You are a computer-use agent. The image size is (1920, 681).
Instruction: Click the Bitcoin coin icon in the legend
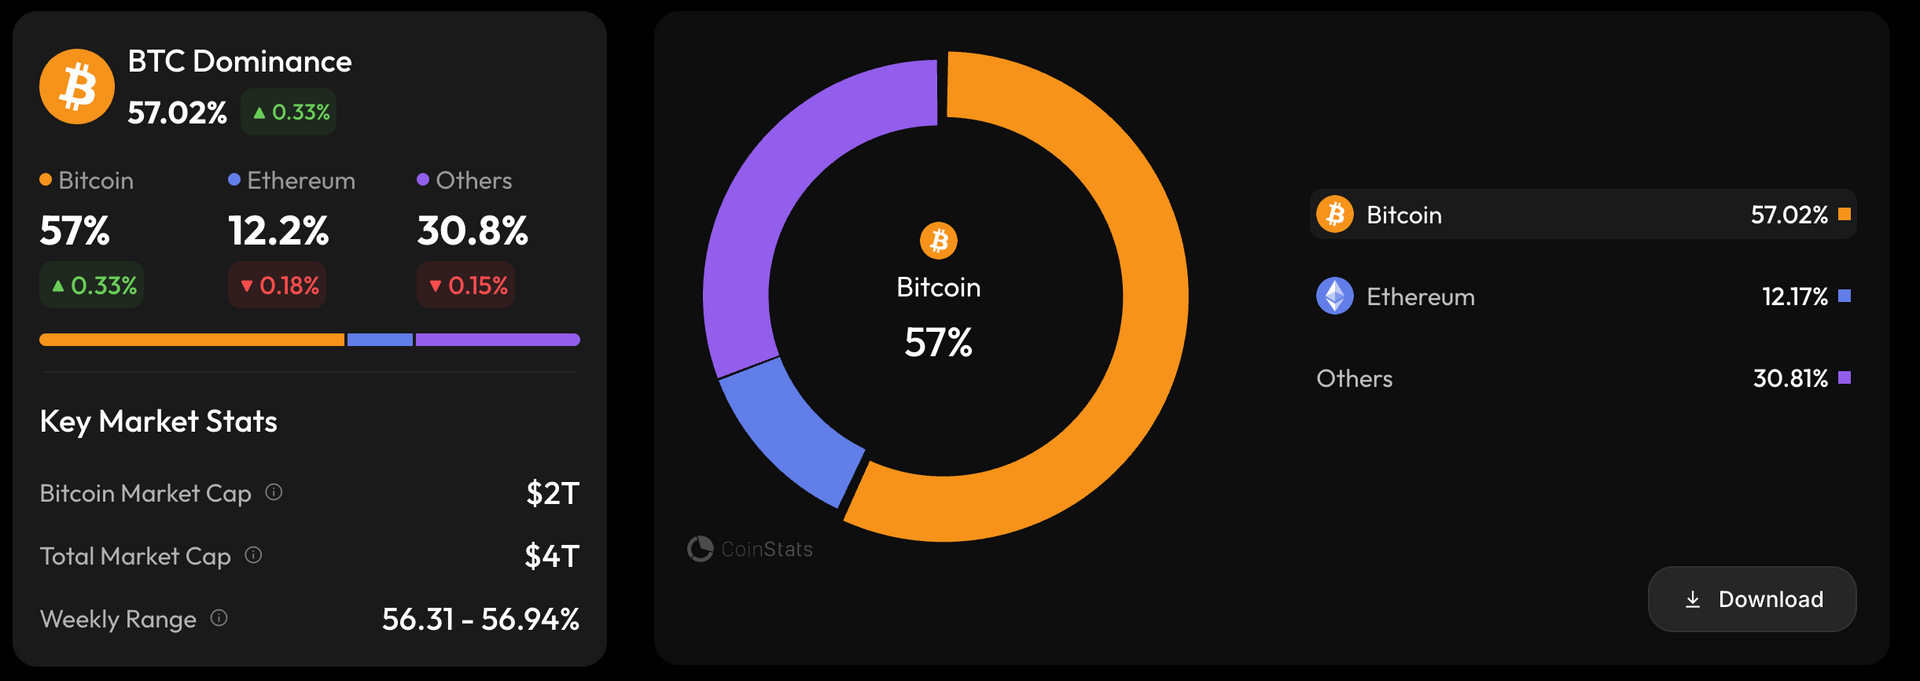[x=1334, y=214]
